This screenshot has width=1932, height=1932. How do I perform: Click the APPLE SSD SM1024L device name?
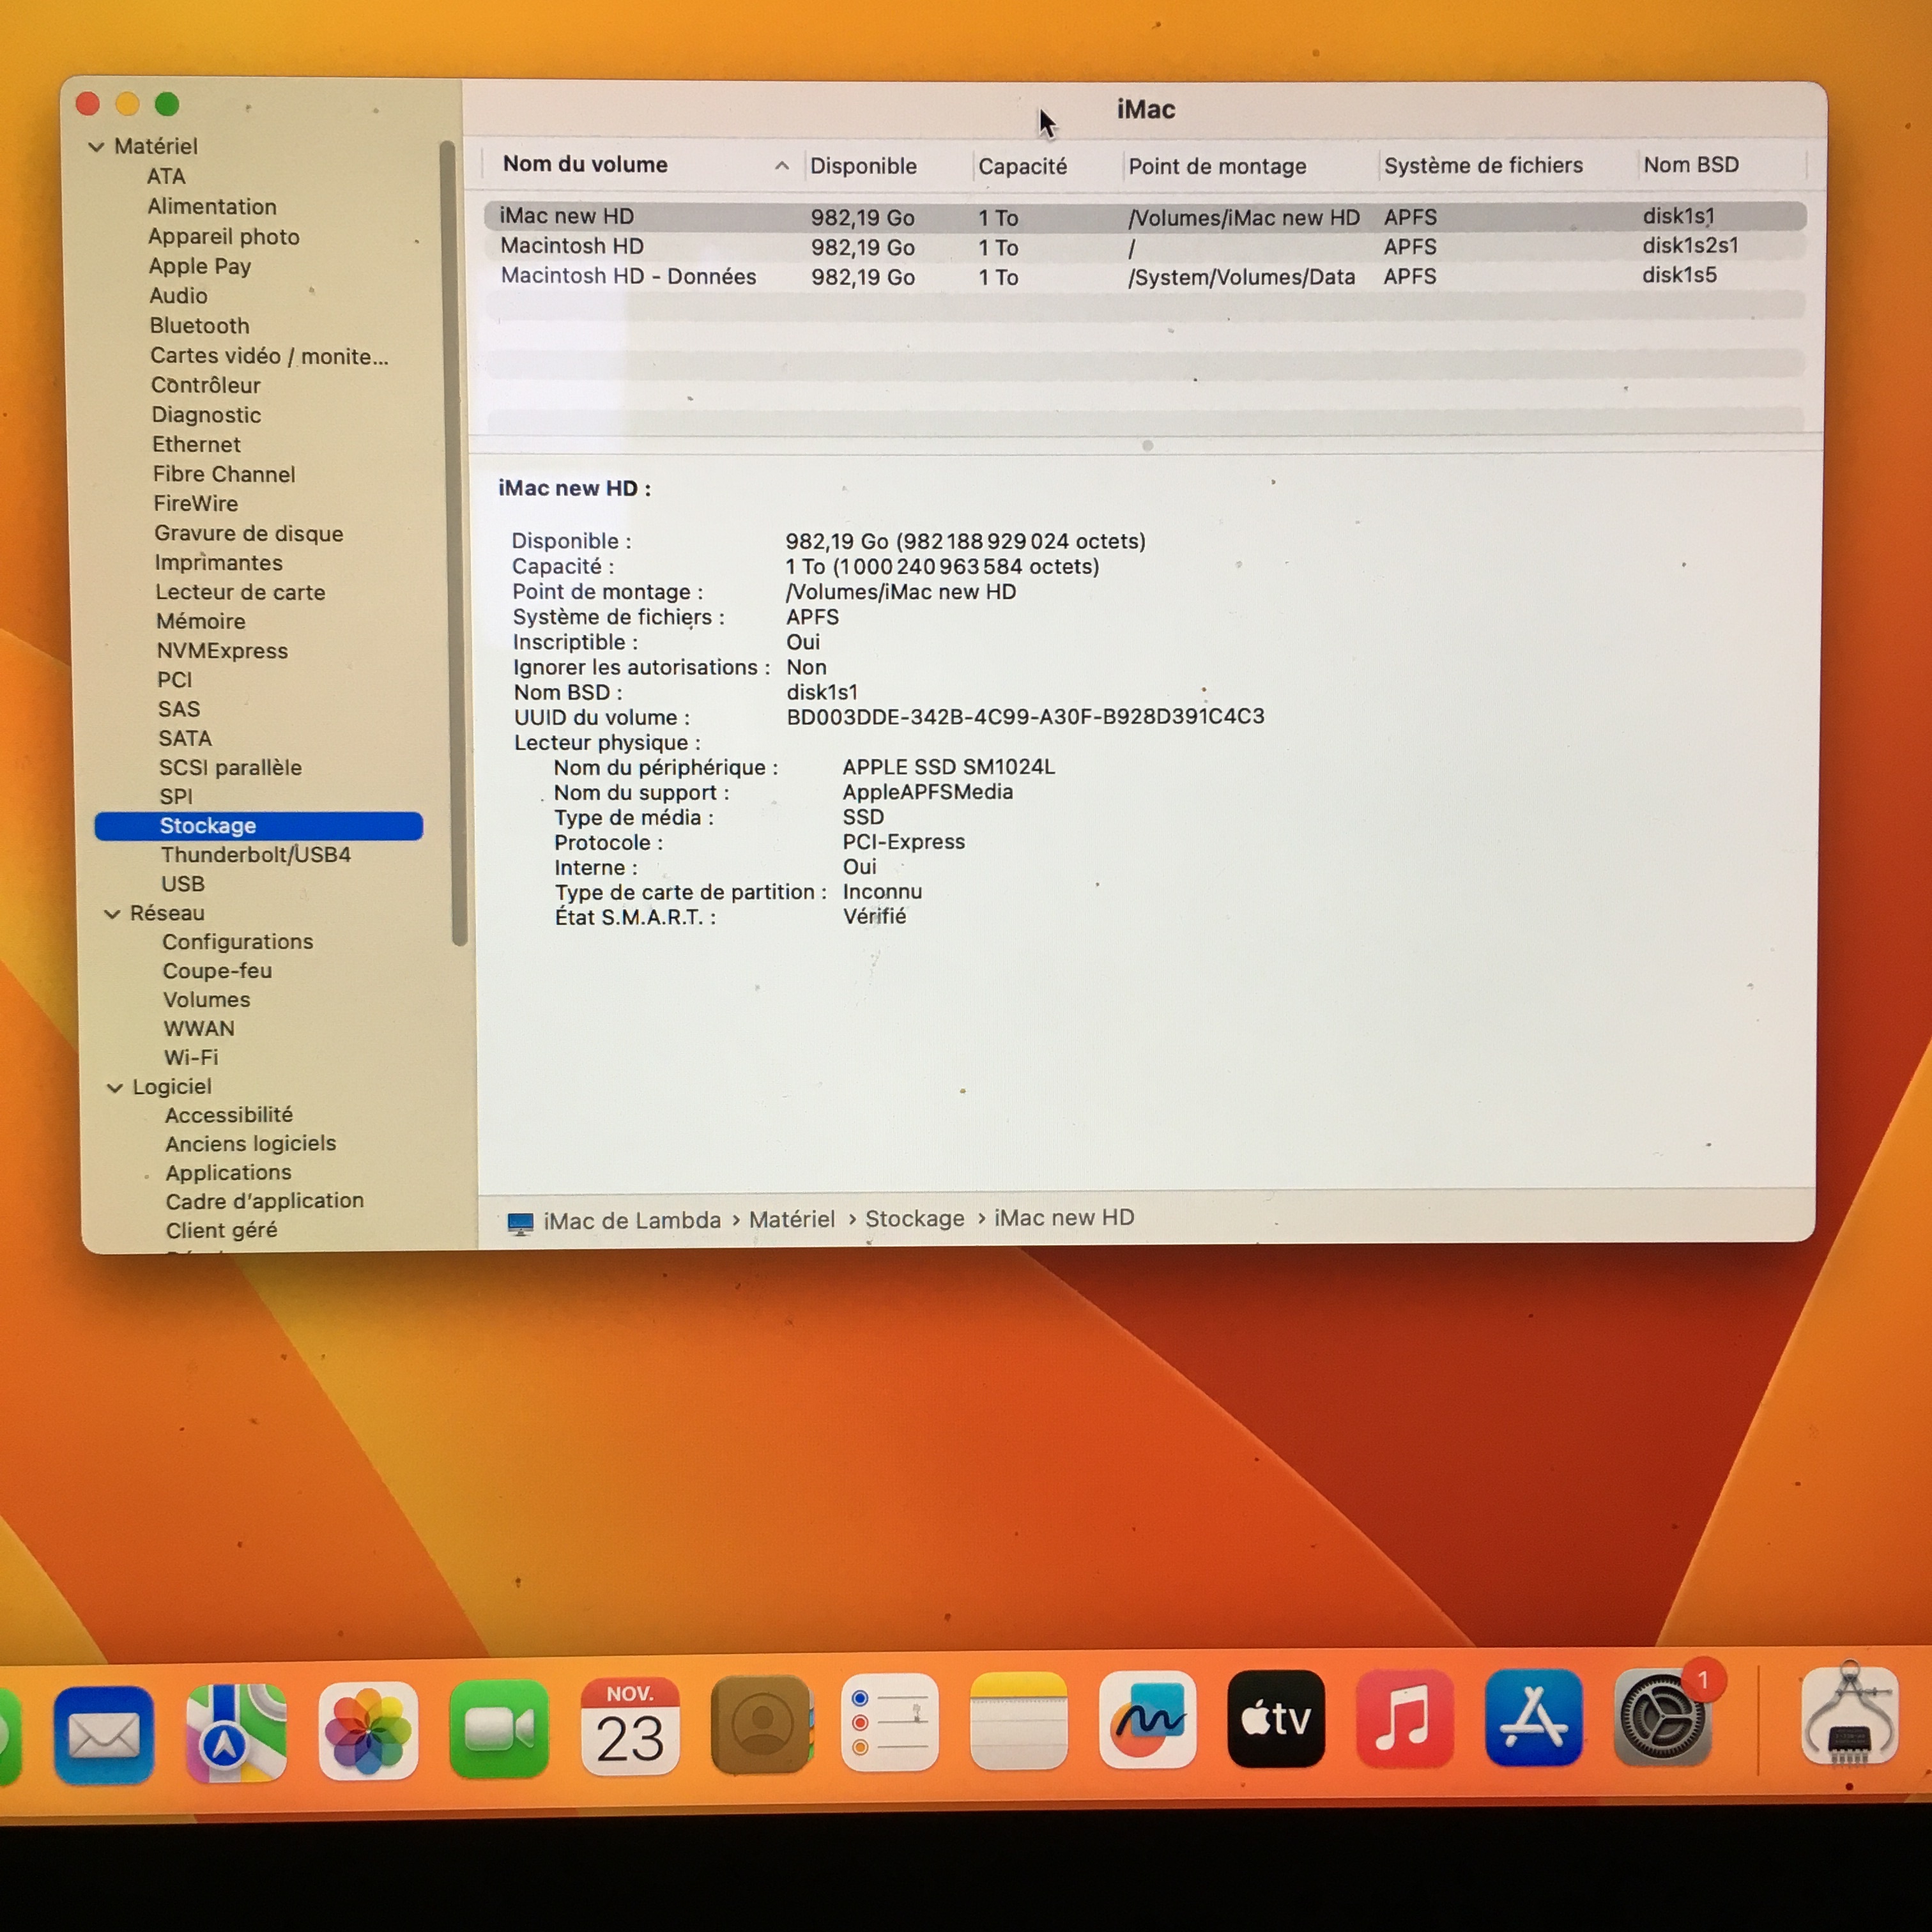[949, 767]
